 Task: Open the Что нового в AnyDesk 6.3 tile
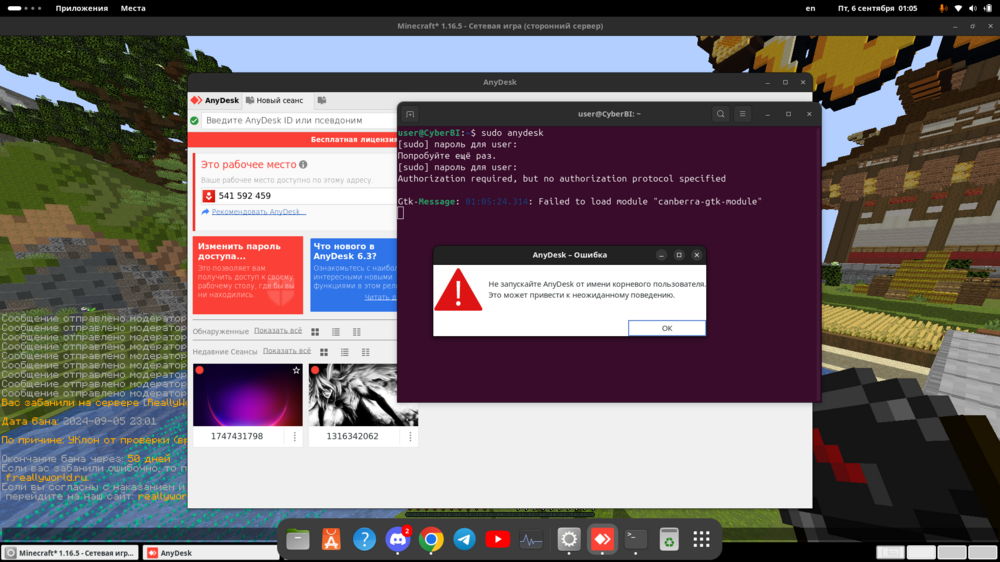click(353, 275)
